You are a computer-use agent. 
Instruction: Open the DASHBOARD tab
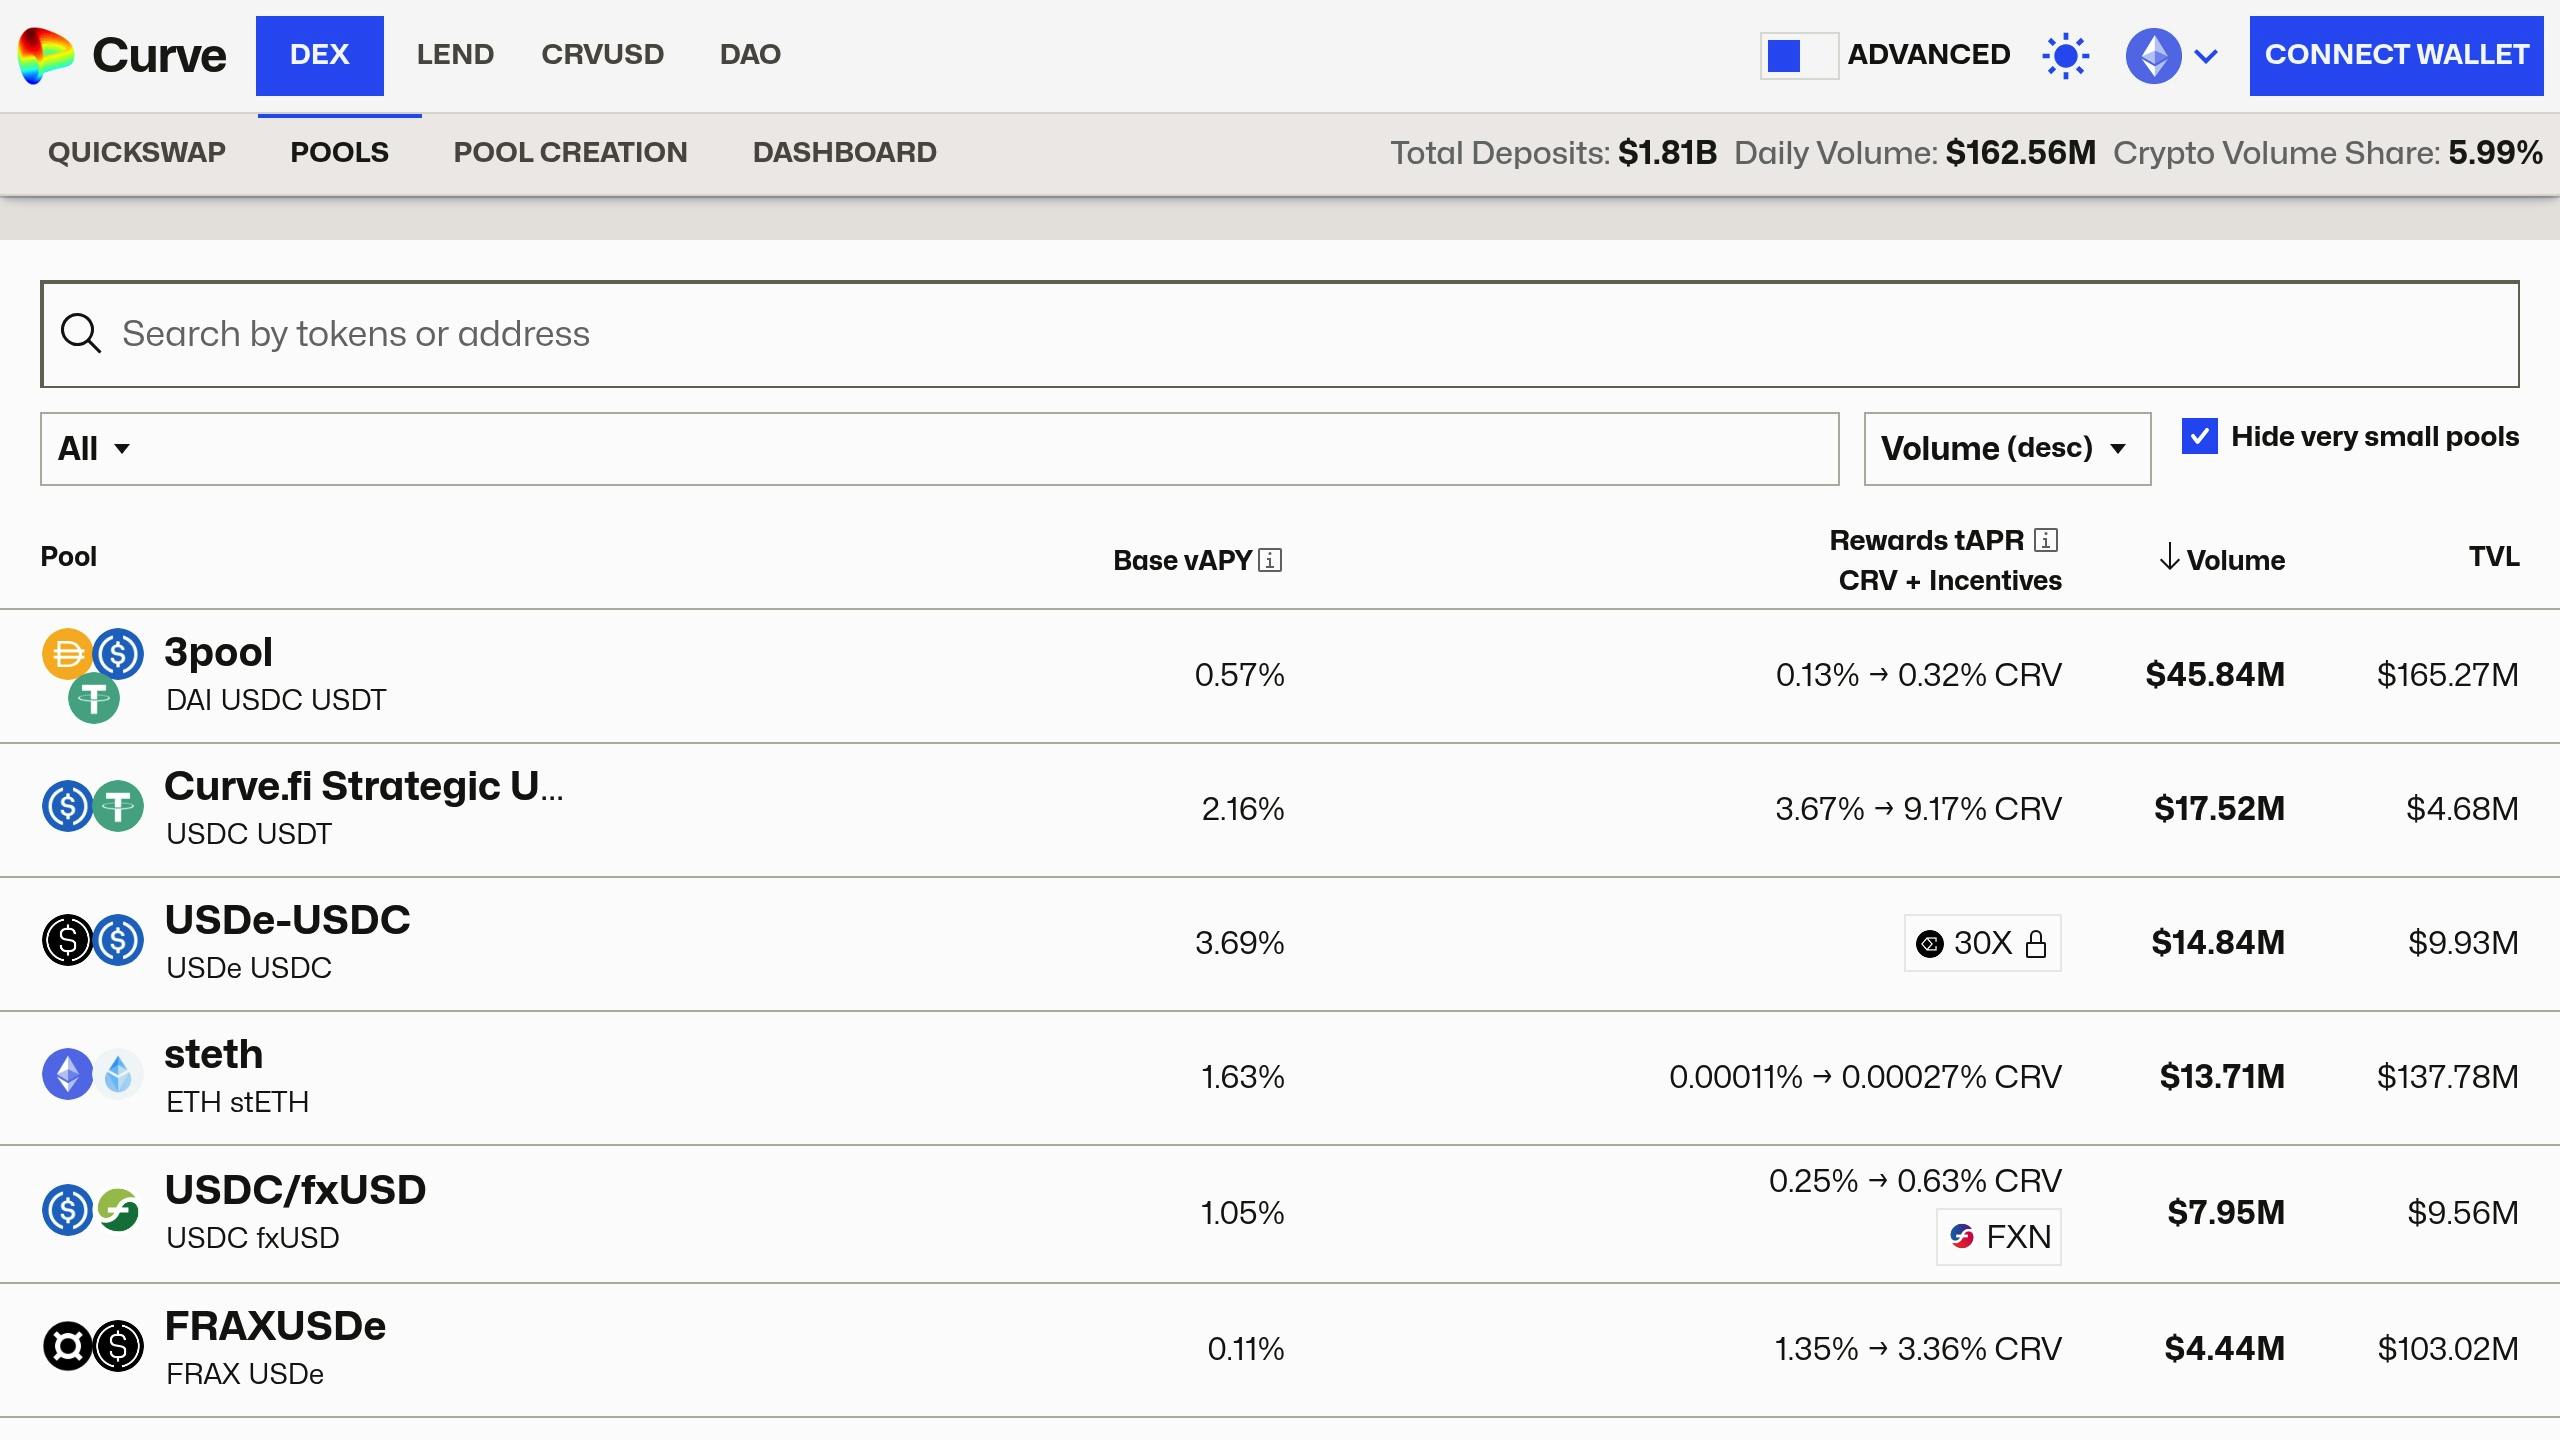845,153
